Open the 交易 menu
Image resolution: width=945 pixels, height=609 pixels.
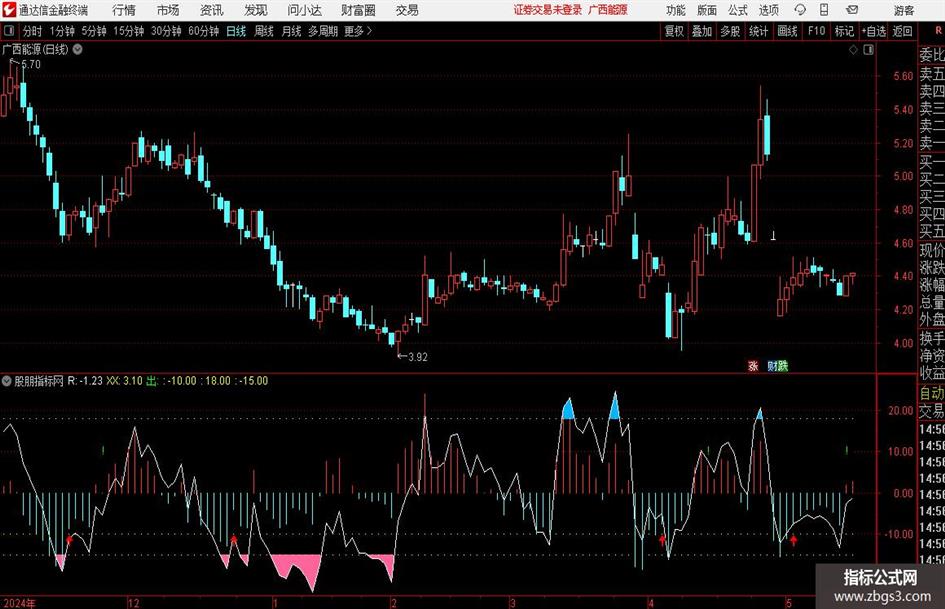(407, 10)
